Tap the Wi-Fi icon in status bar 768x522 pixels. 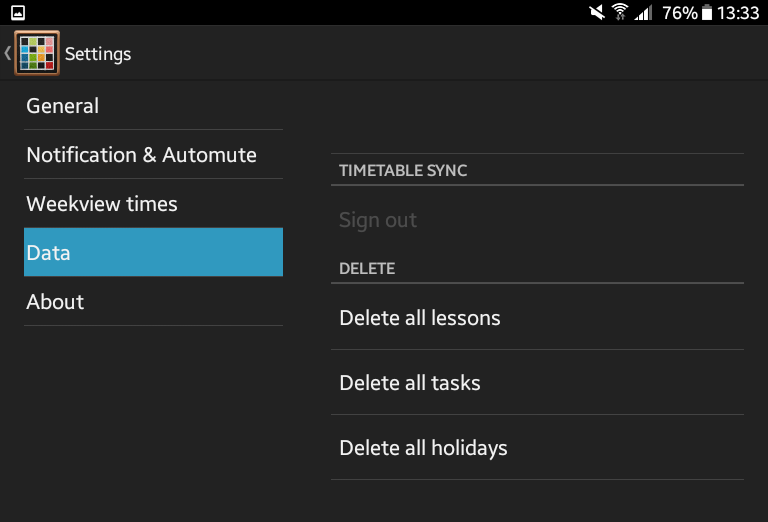[x=620, y=12]
